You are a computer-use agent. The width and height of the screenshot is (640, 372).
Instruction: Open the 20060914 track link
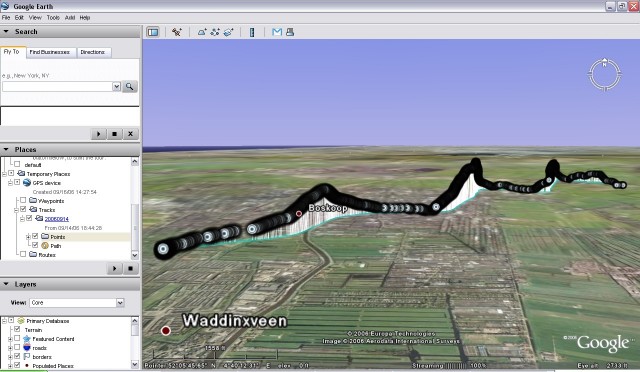[57, 219]
